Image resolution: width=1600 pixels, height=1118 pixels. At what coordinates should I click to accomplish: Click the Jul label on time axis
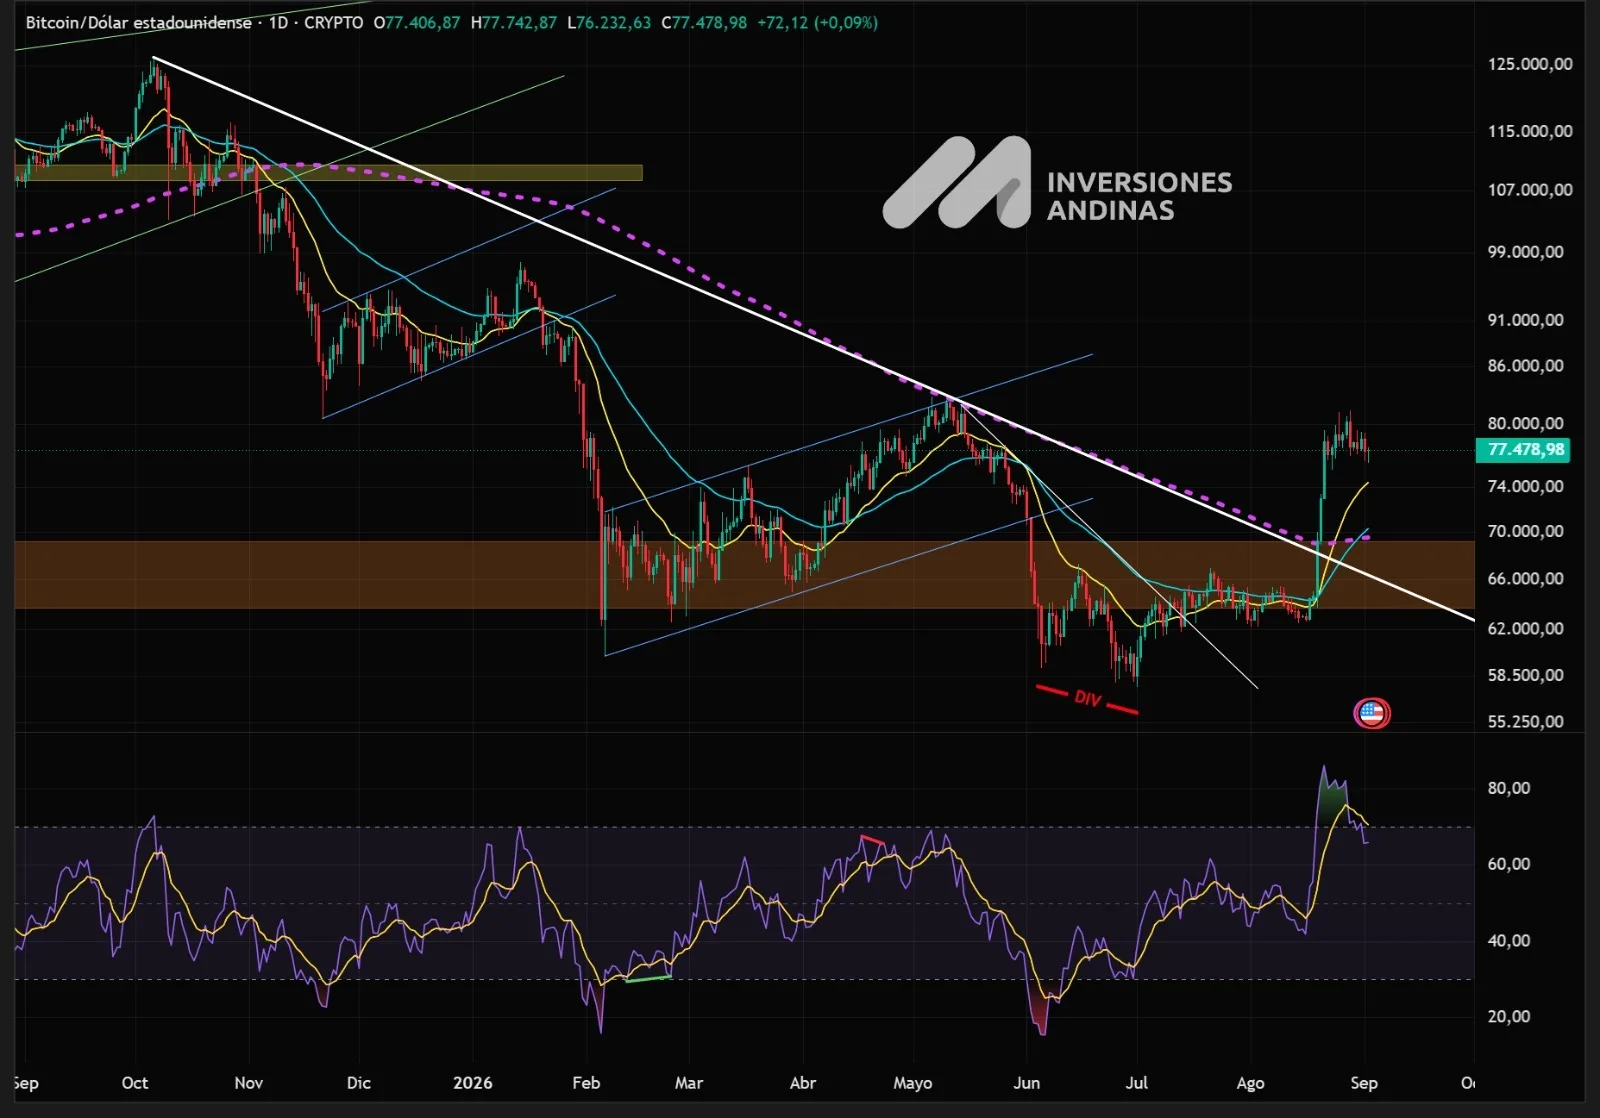(1136, 1083)
